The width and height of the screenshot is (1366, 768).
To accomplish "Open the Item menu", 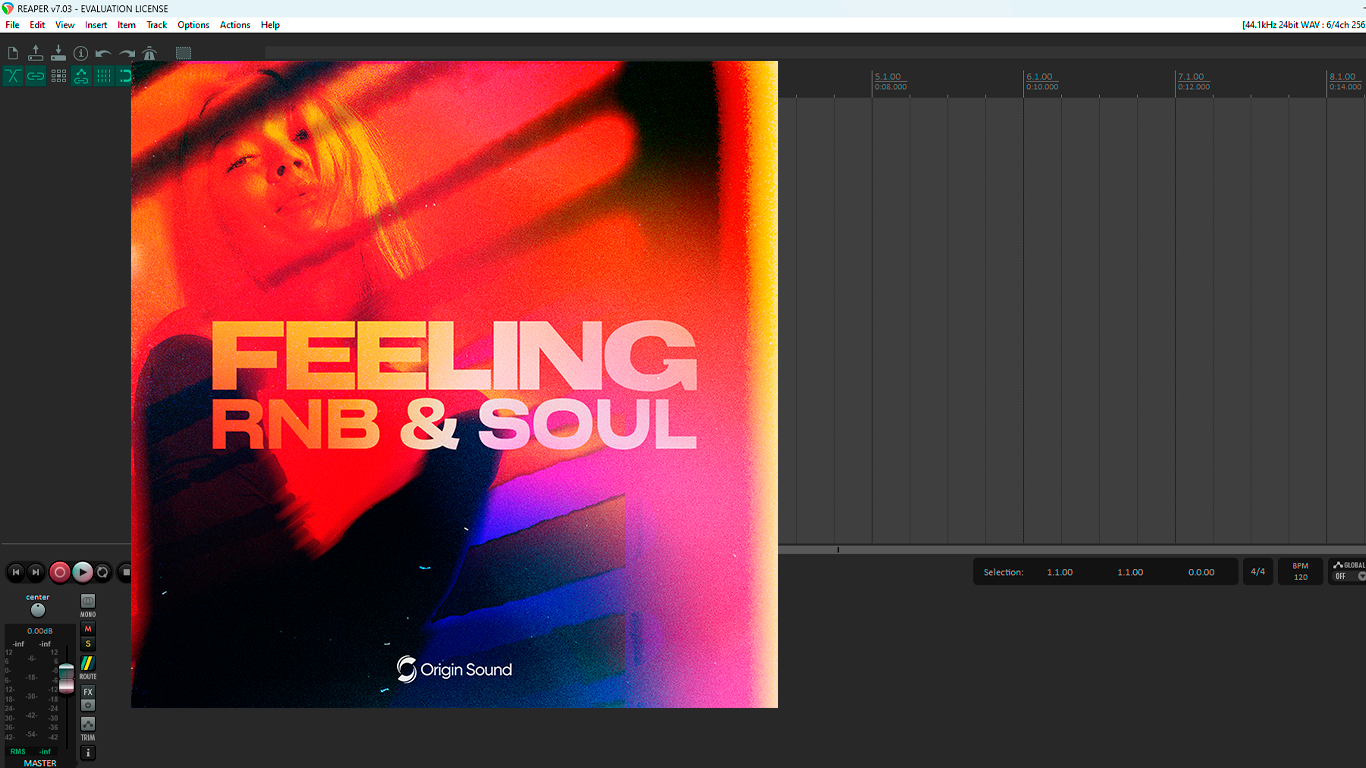I will tap(127, 25).
